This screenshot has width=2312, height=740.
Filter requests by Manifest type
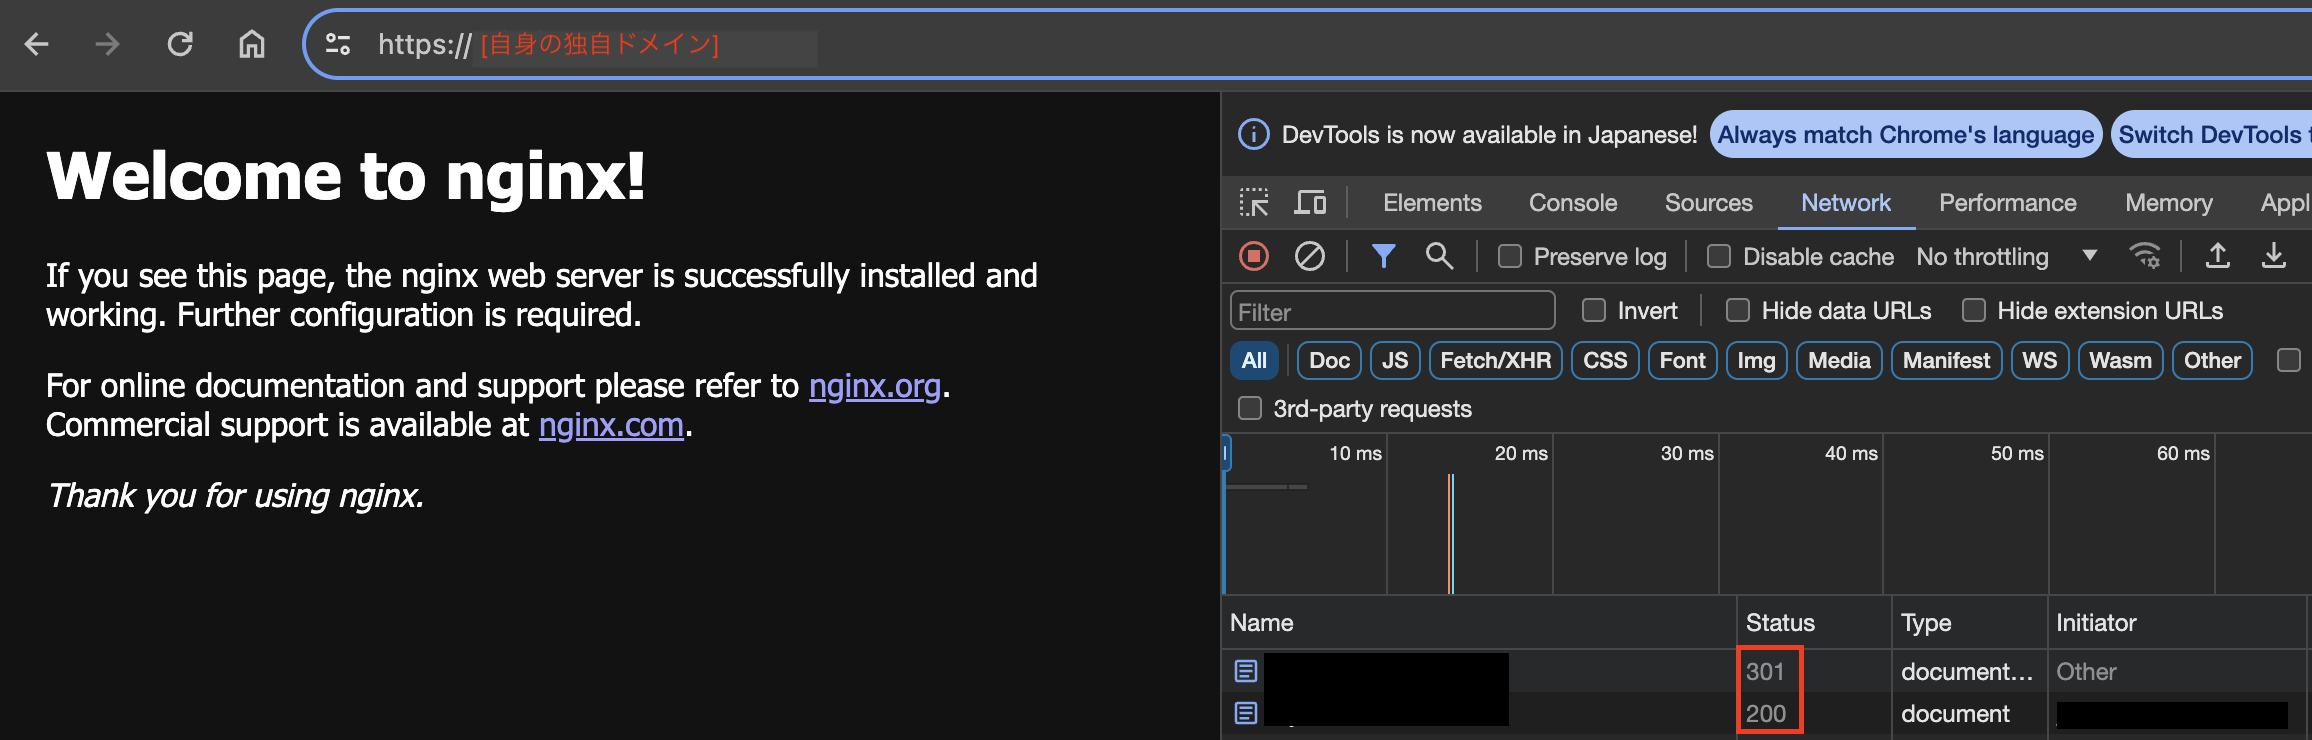(x=1946, y=360)
